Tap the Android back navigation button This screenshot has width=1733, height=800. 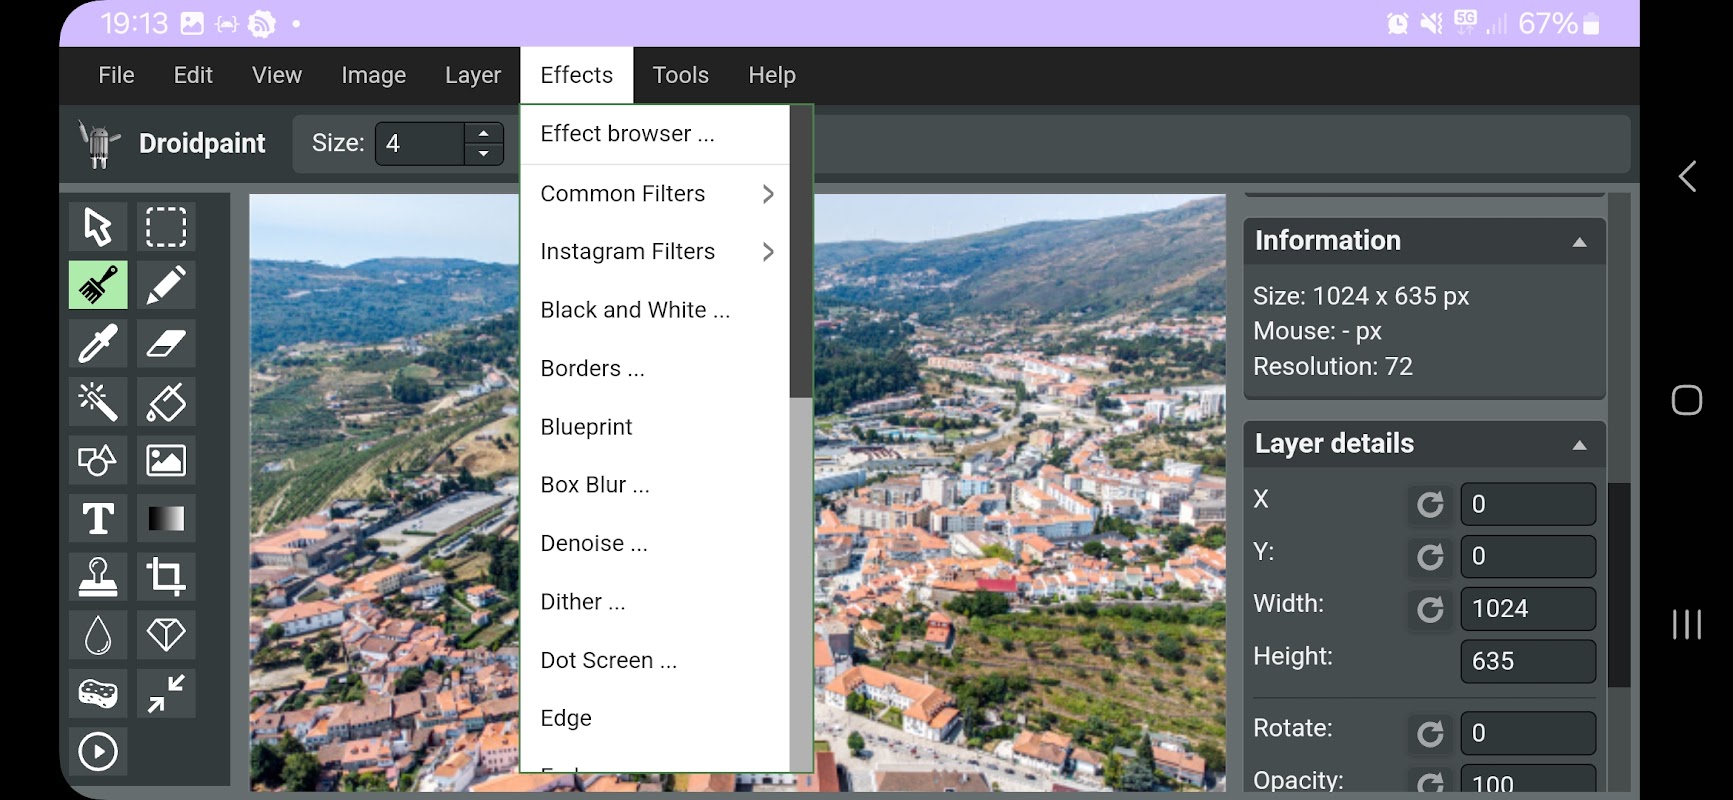(1687, 177)
